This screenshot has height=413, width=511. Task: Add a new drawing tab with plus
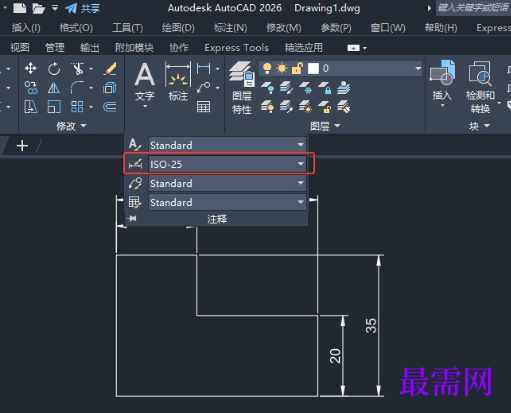click(22, 146)
